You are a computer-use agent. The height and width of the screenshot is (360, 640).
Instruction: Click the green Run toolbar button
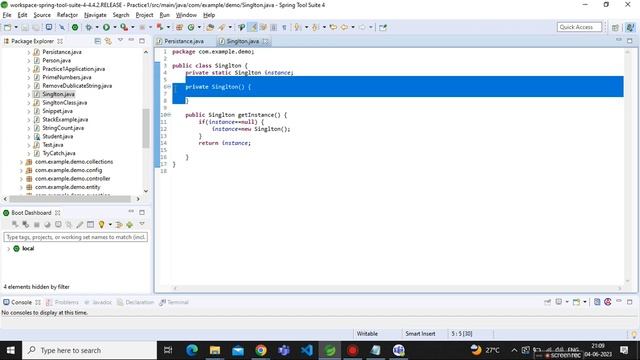(106, 27)
